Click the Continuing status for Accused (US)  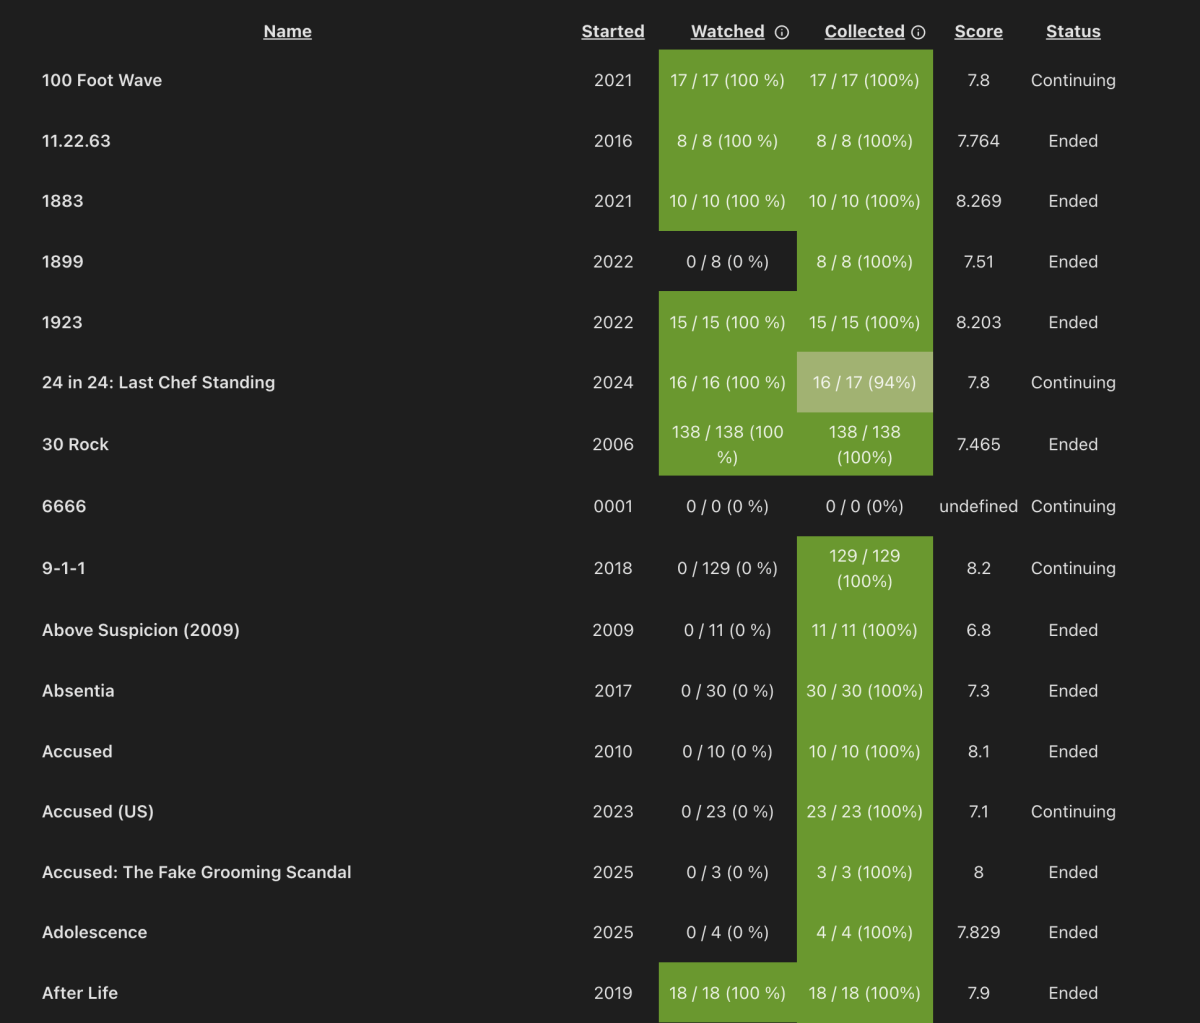1073,811
